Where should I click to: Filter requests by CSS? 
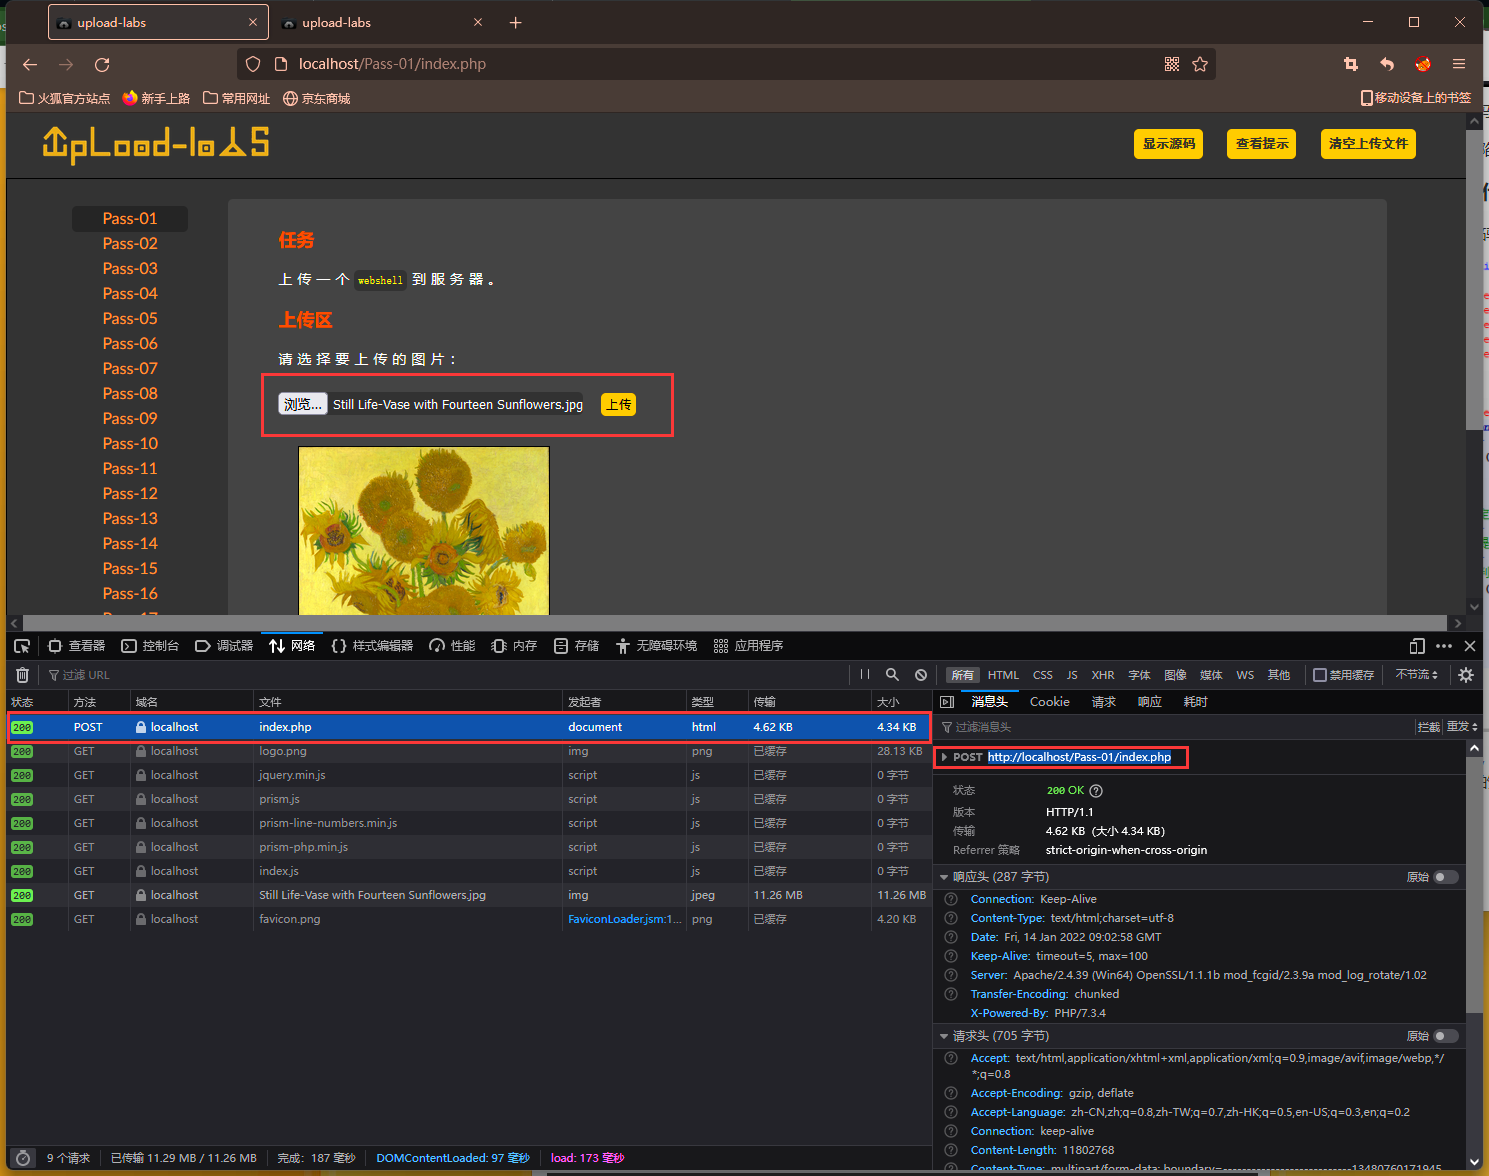coord(1043,675)
